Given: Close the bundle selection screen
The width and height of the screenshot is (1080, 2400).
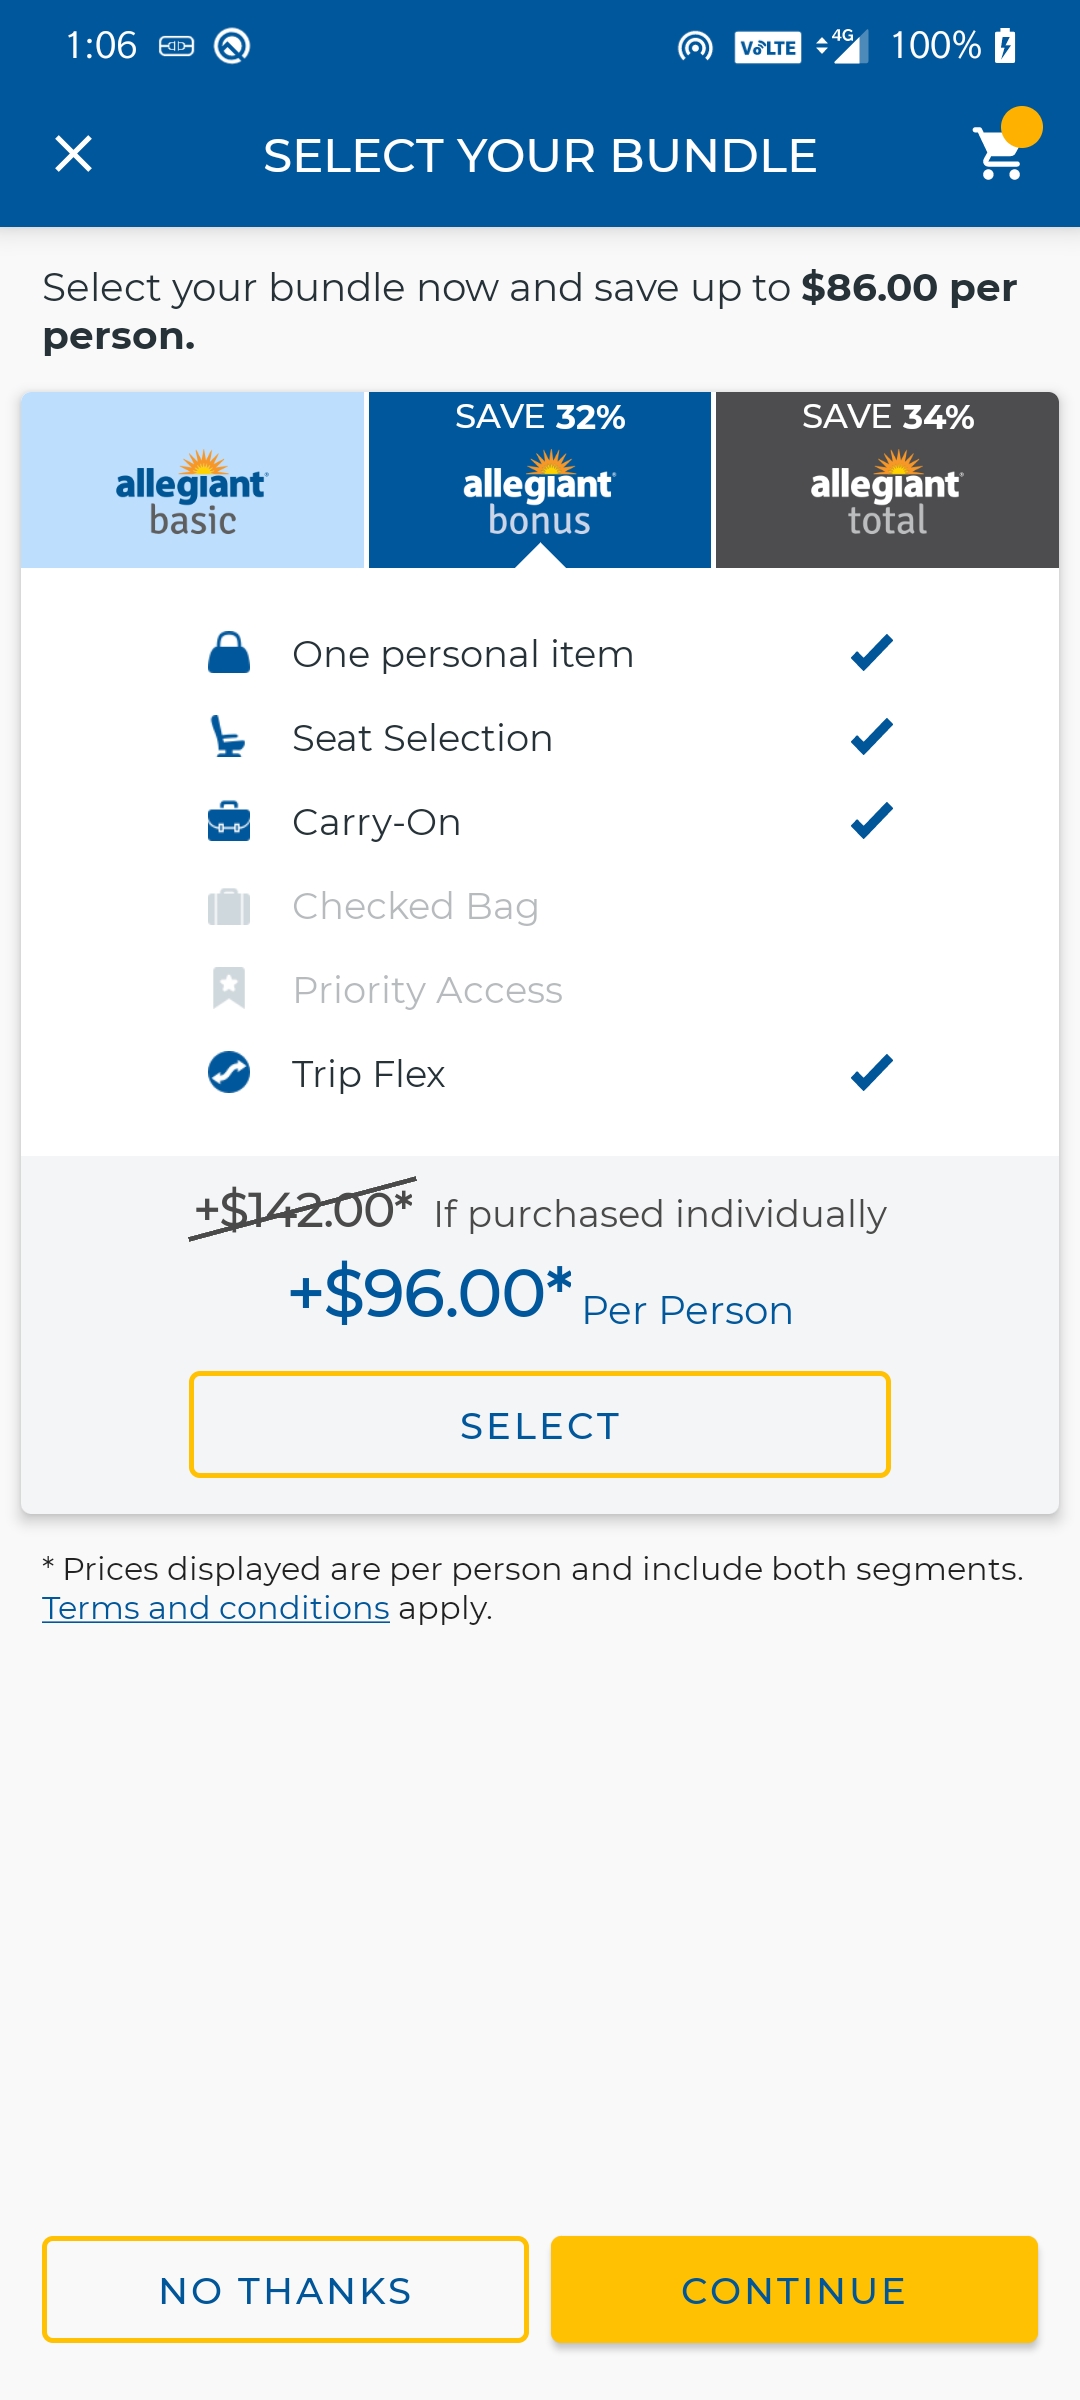Looking at the screenshot, I should click(73, 154).
